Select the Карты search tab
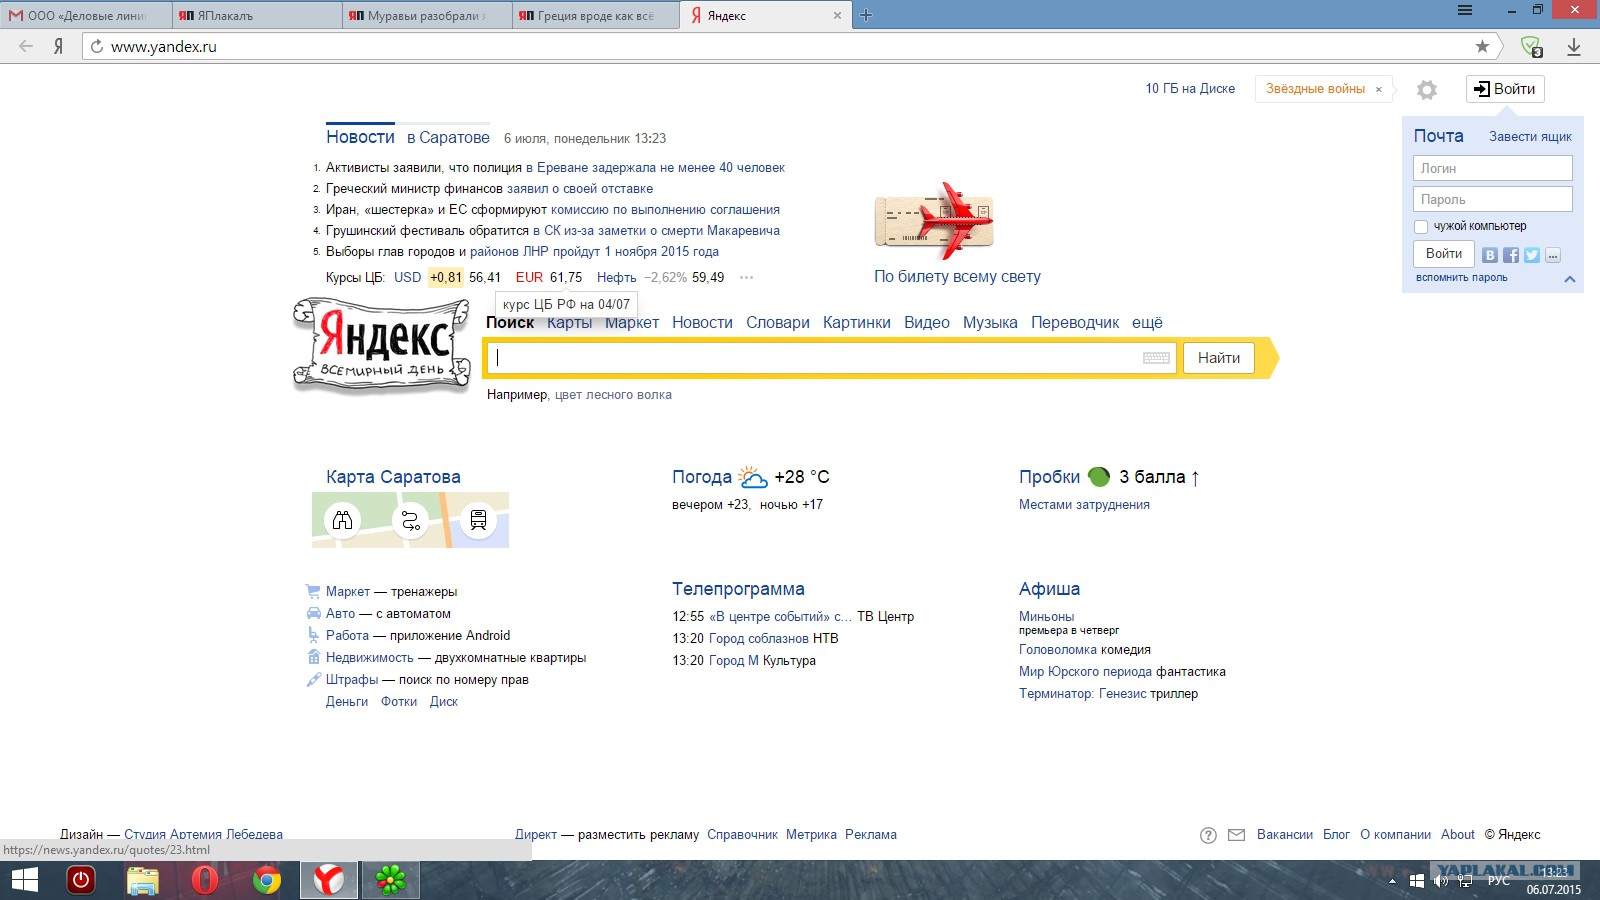The image size is (1600, 900). pos(569,322)
